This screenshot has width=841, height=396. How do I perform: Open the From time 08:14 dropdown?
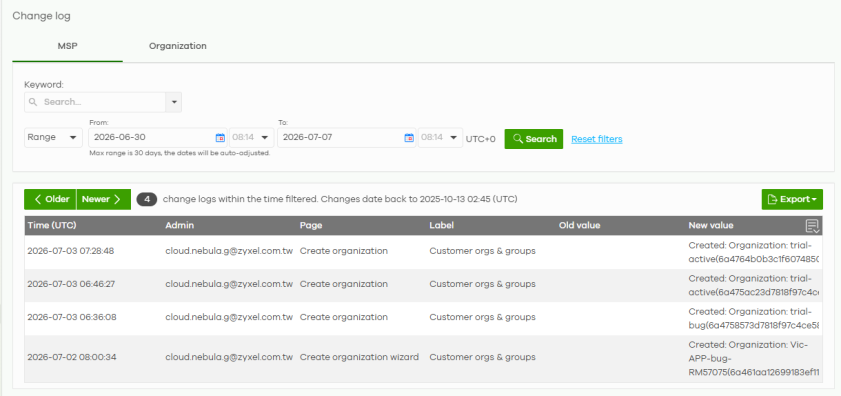click(x=252, y=137)
